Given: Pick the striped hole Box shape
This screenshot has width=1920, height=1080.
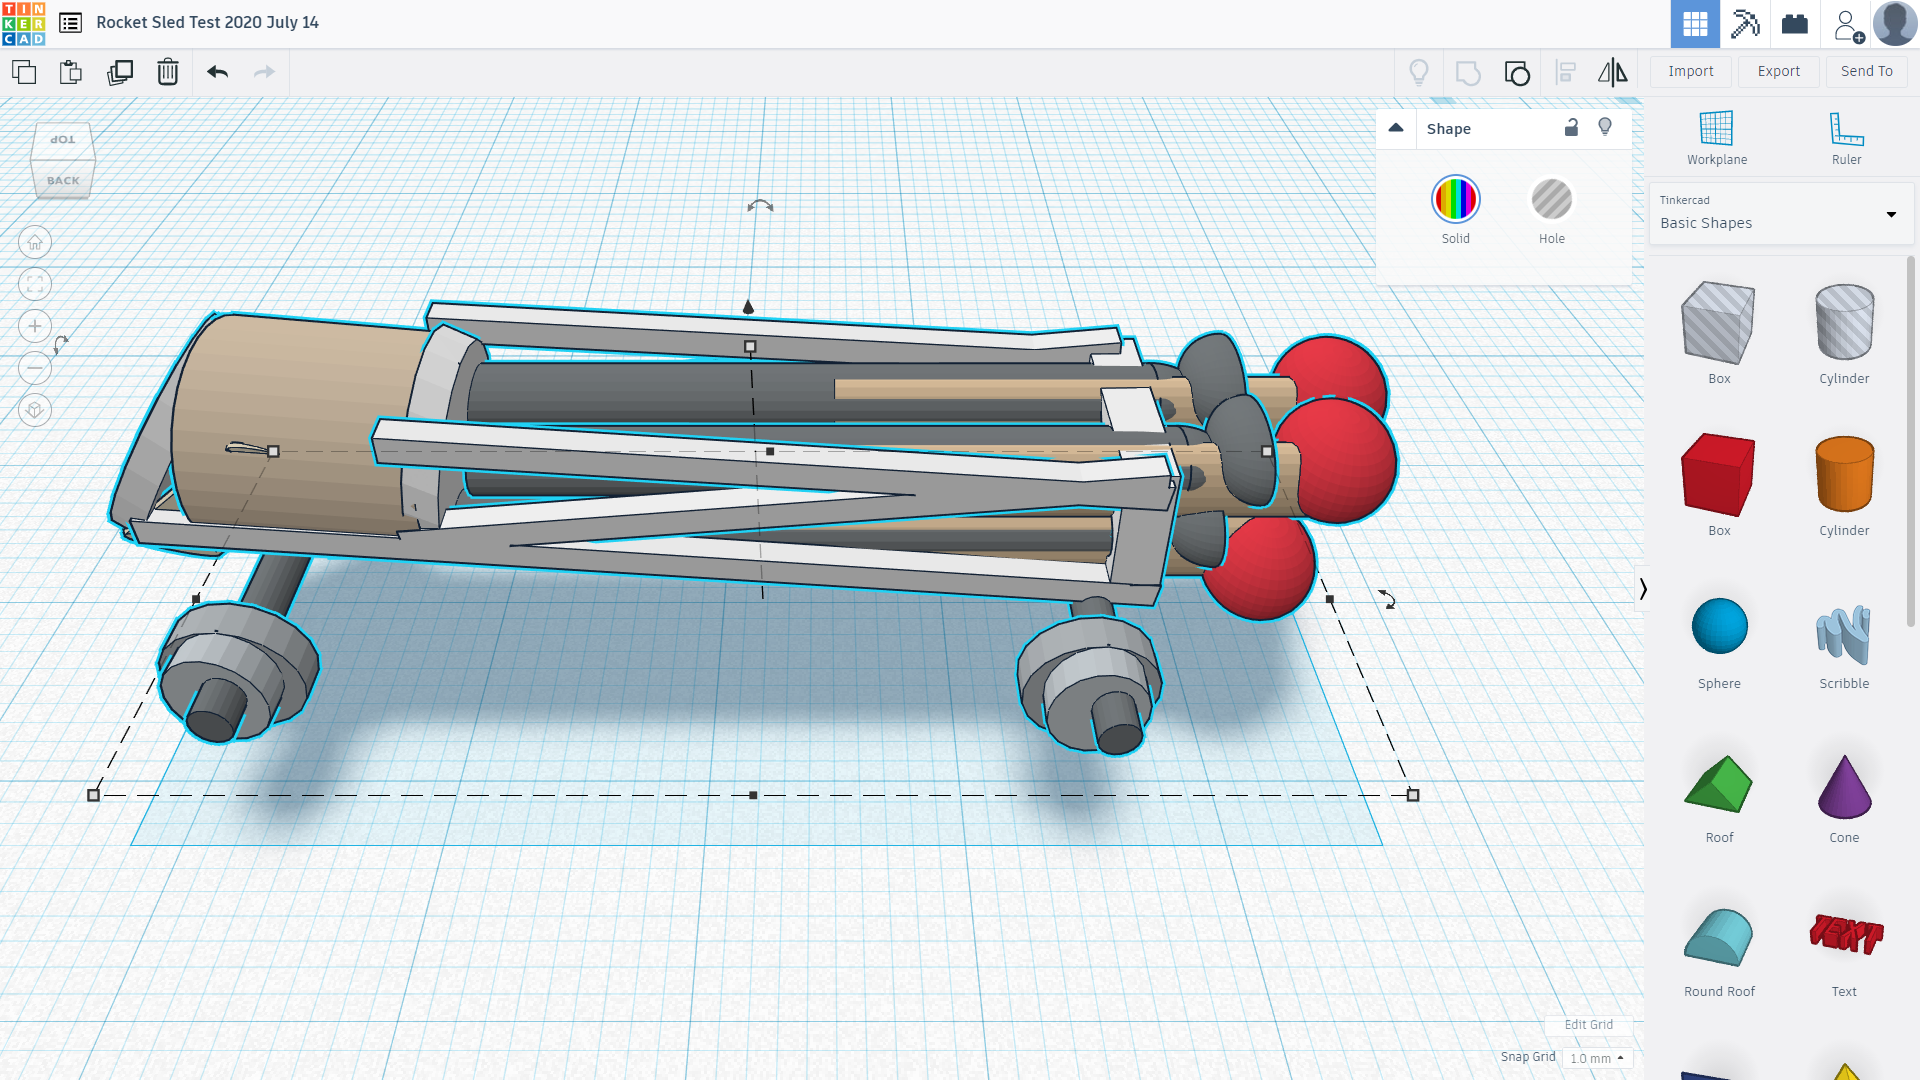Looking at the screenshot, I should (1718, 323).
